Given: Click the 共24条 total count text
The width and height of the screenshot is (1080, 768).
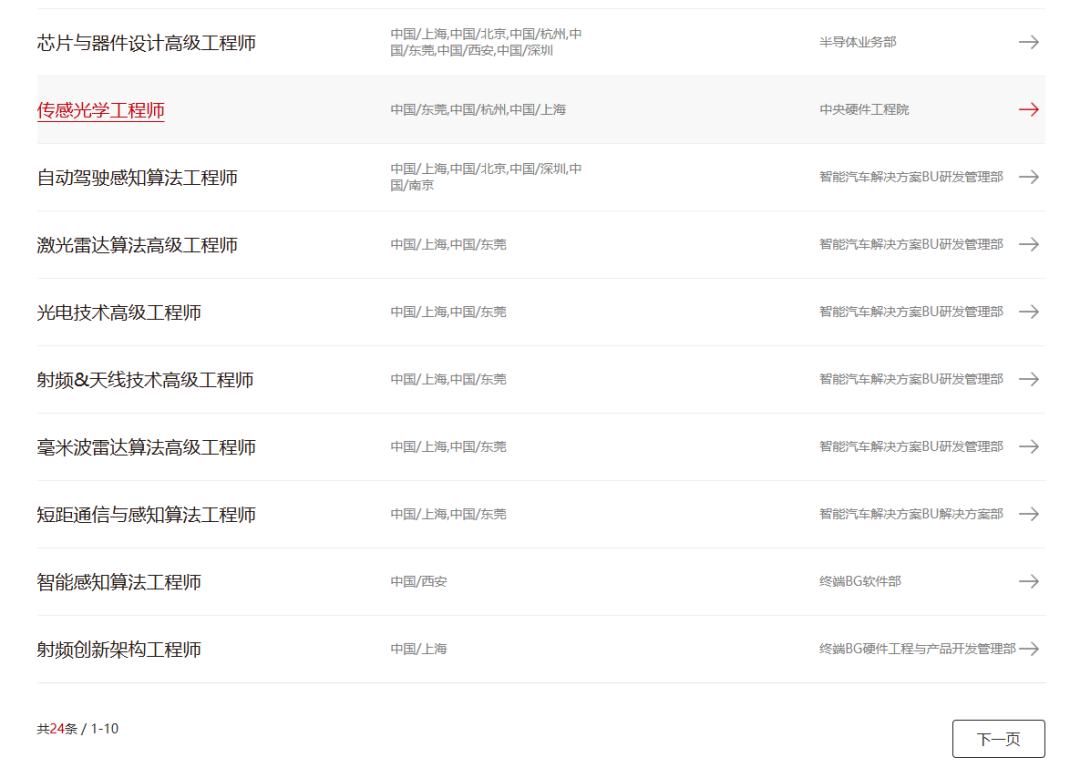Looking at the screenshot, I should (x=57, y=729).
